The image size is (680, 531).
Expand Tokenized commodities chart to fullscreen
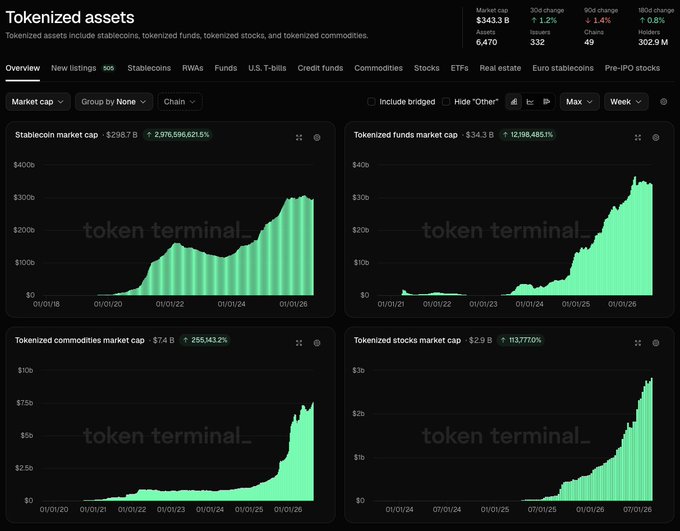(299, 343)
